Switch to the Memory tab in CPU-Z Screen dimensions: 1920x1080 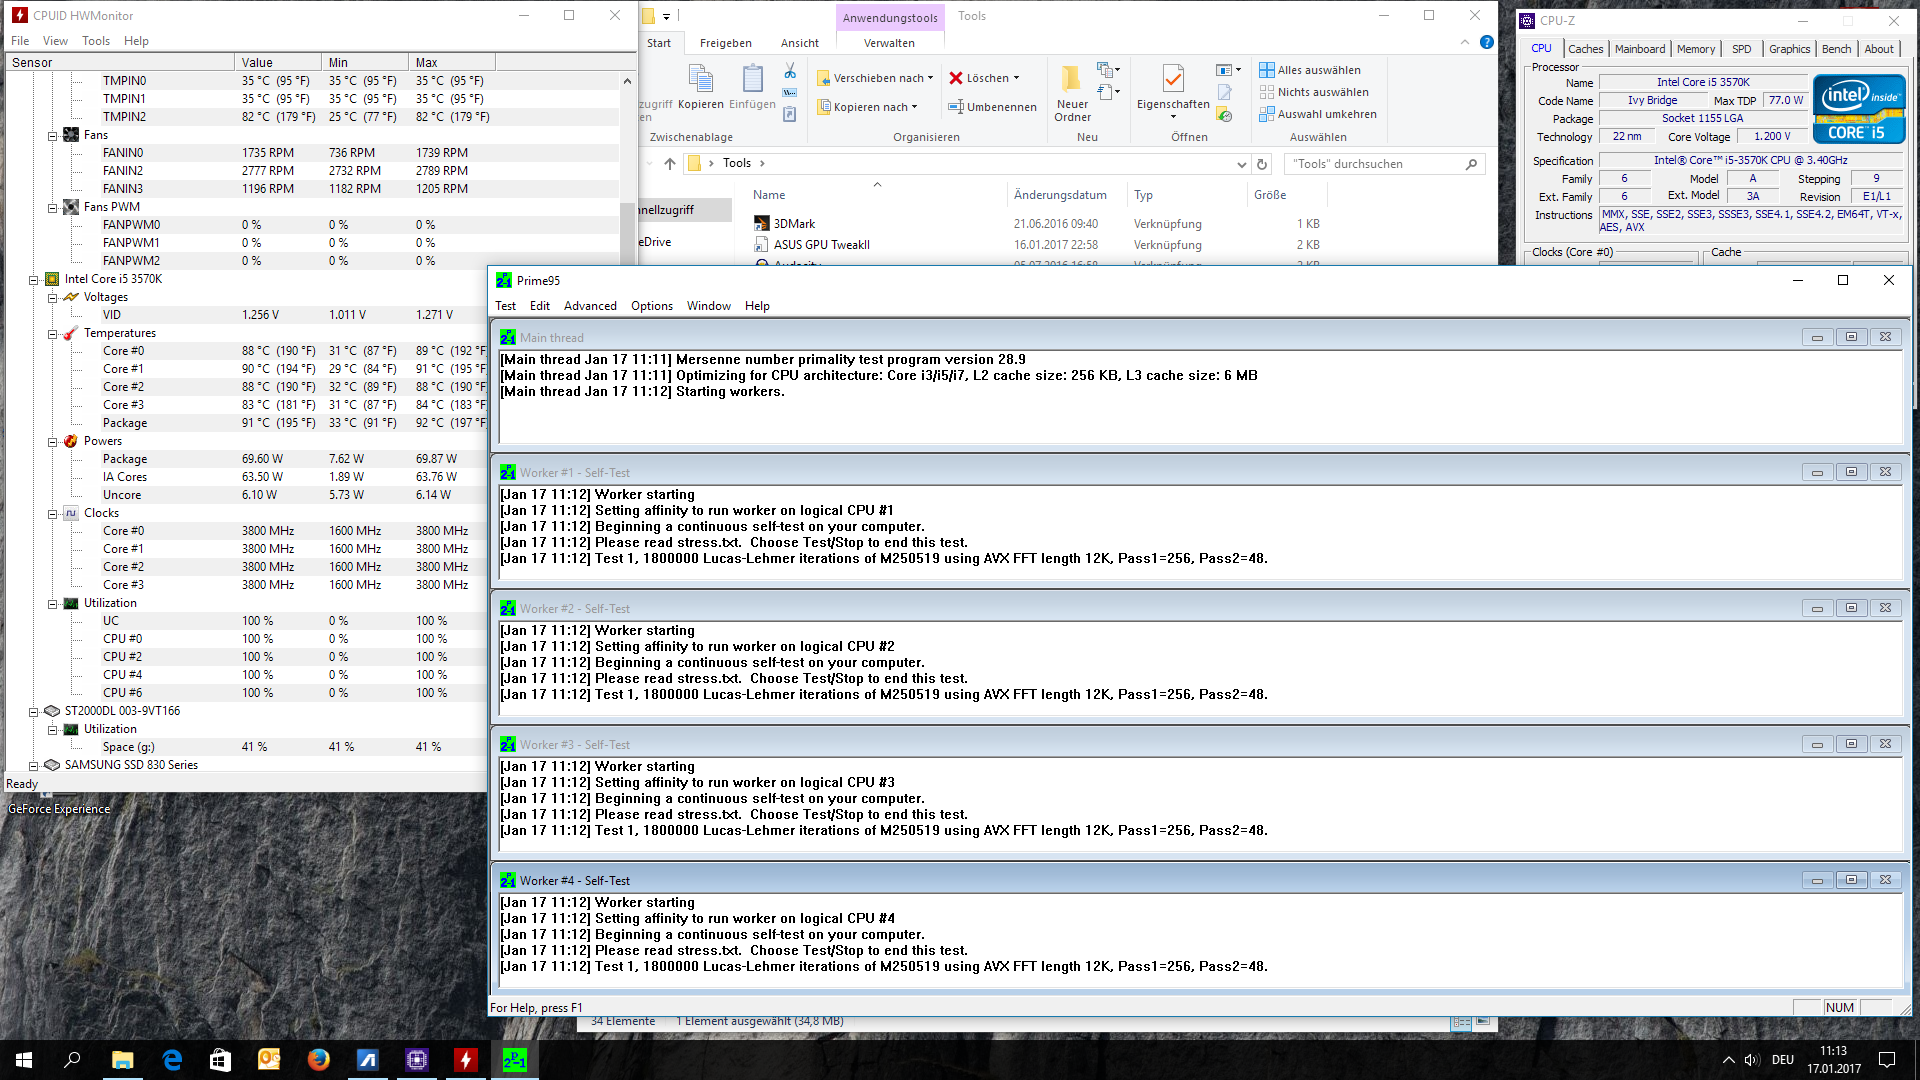1695,49
